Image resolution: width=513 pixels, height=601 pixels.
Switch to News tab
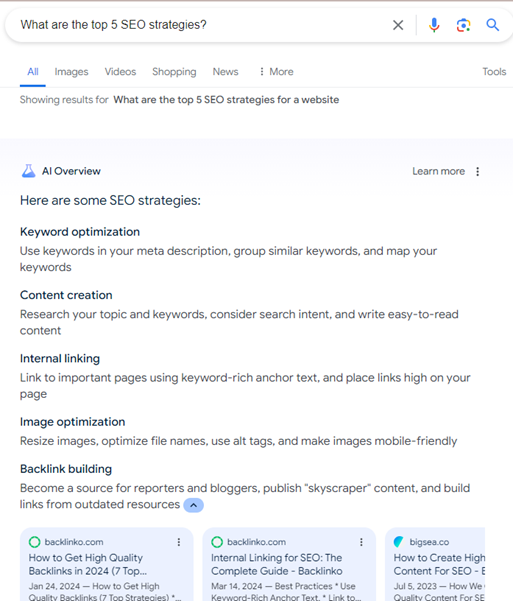pyautogui.click(x=225, y=72)
